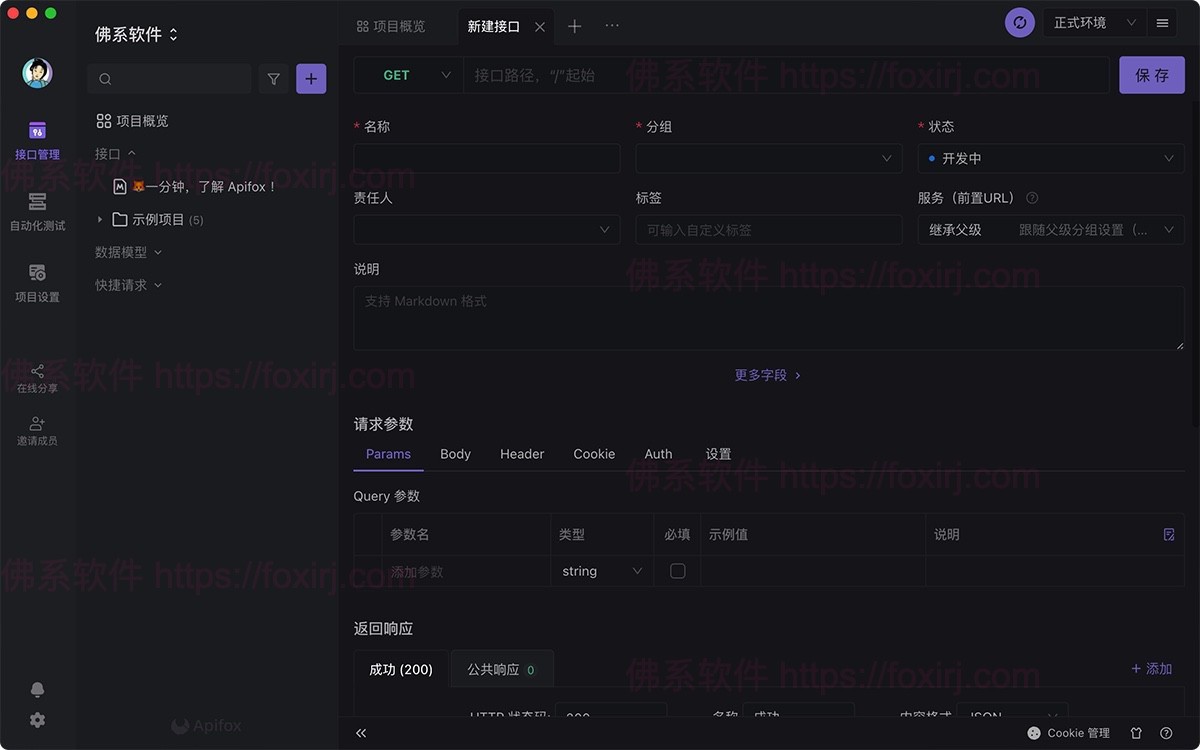
Task: Click the 在线分享 sharing icon
Action: (37, 378)
